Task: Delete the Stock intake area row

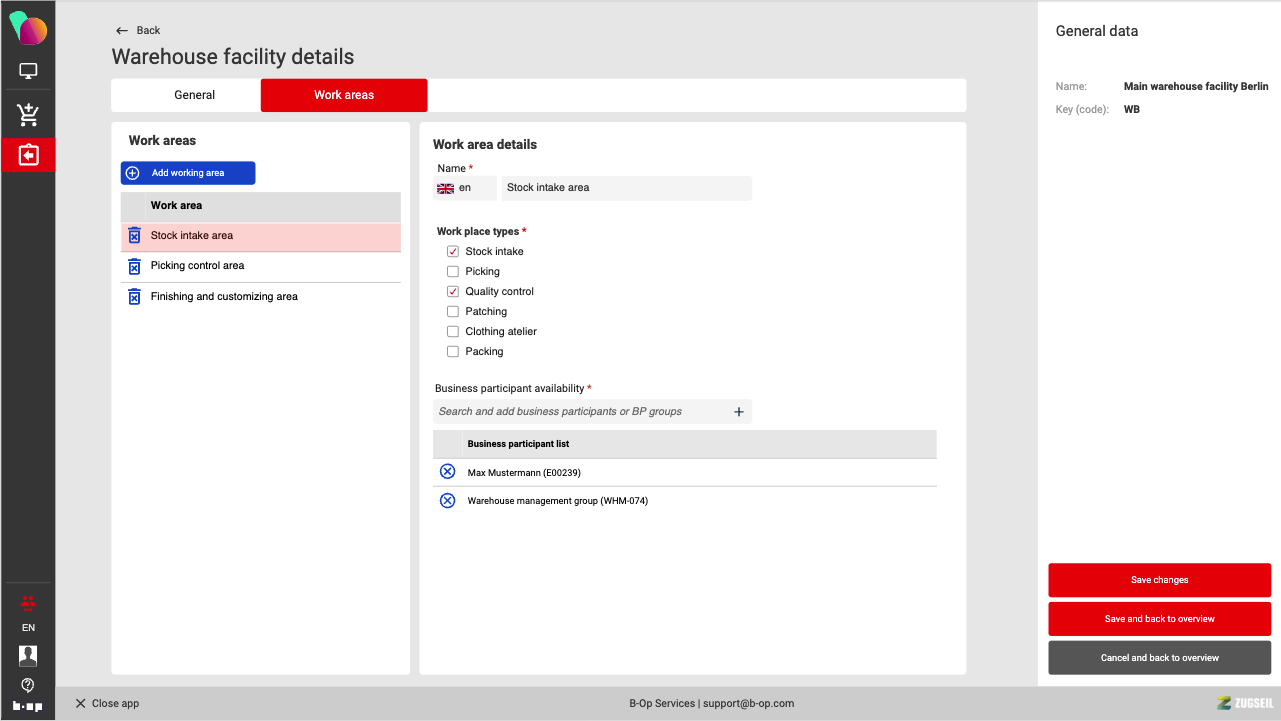Action: (x=134, y=236)
